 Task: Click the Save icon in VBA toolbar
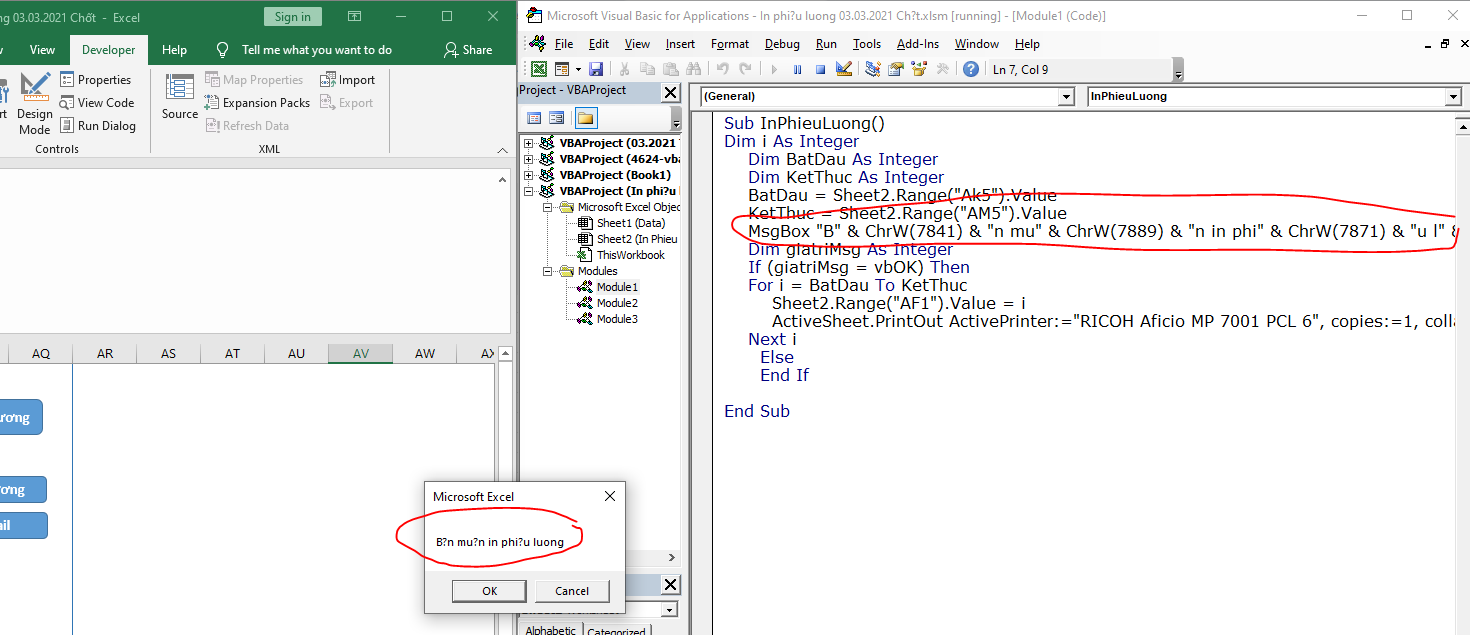[596, 69]
